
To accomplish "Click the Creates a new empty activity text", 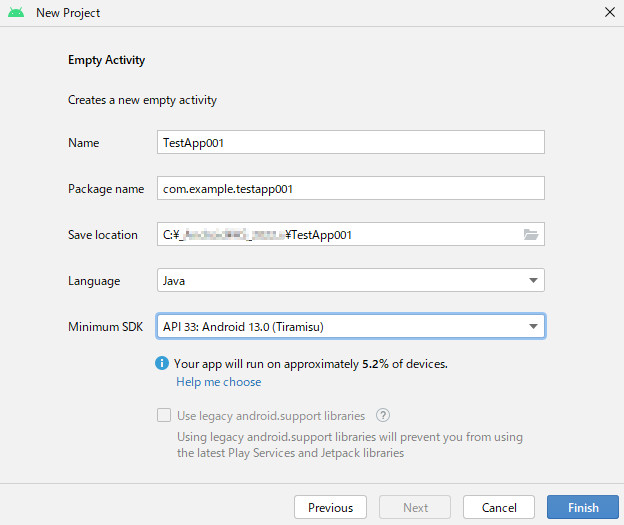I will [142, 100].
